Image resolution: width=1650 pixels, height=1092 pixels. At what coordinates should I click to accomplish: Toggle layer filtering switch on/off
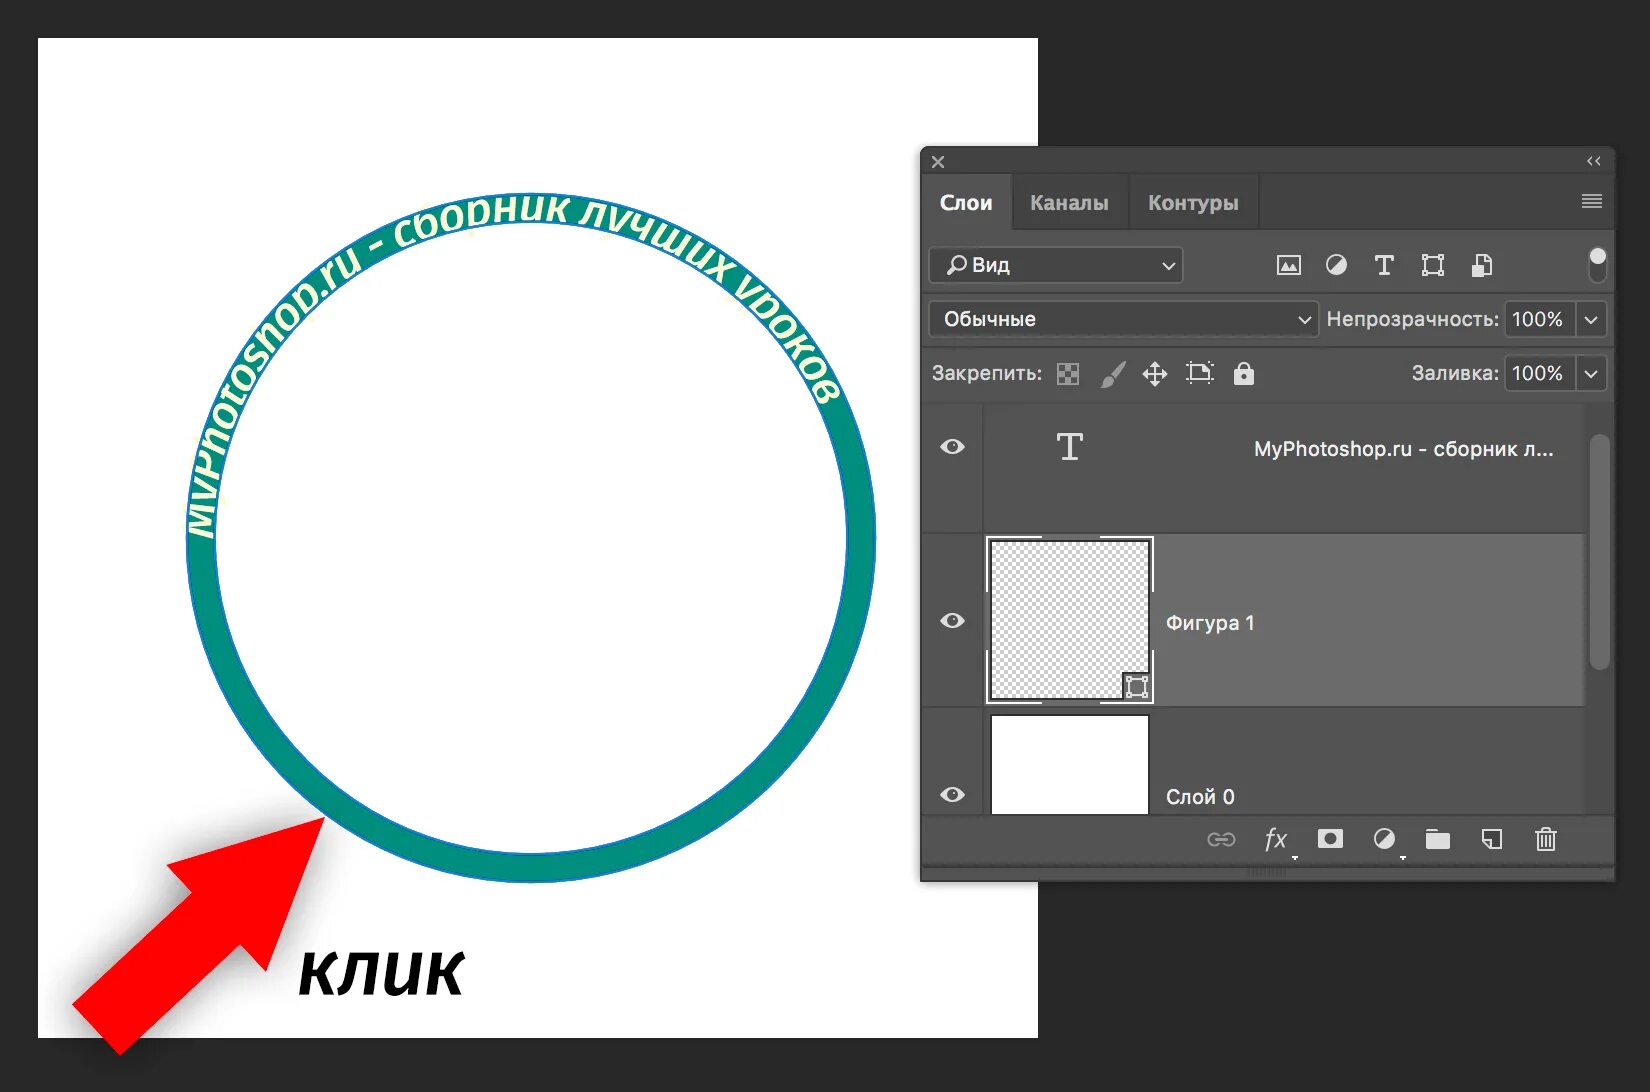(1597, 265)
